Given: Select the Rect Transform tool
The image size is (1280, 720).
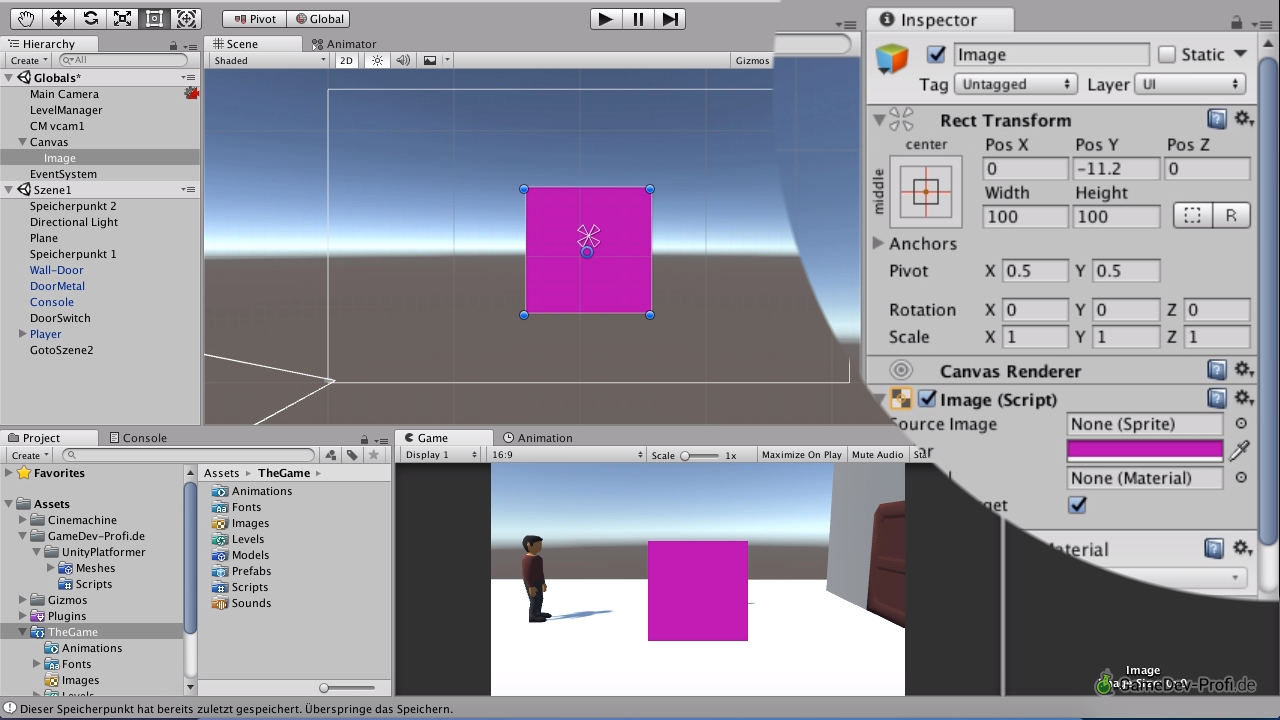Looking at the screenshot, I should click(x=154, y=18).
